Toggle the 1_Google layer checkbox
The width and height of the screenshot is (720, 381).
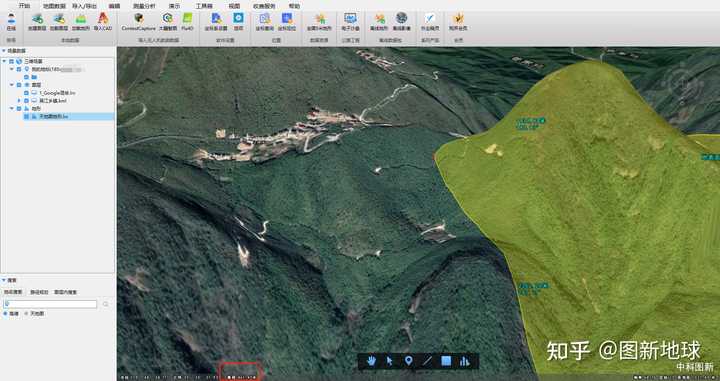point(26,93)
